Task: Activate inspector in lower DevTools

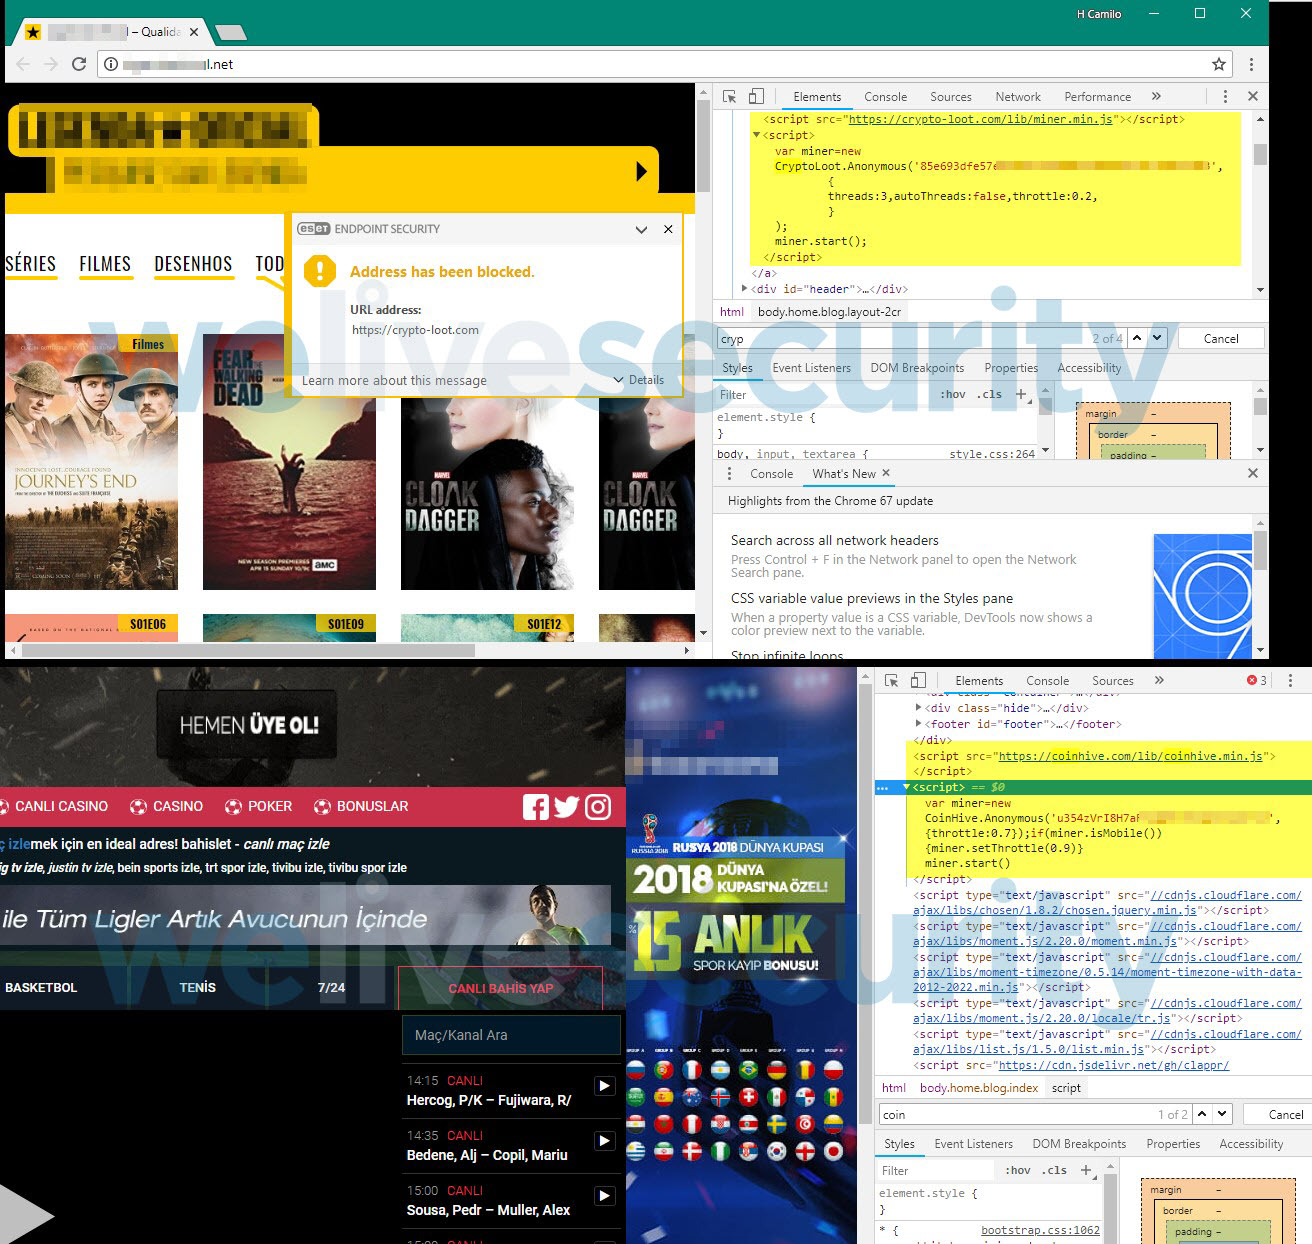Action: pos(891,681)
